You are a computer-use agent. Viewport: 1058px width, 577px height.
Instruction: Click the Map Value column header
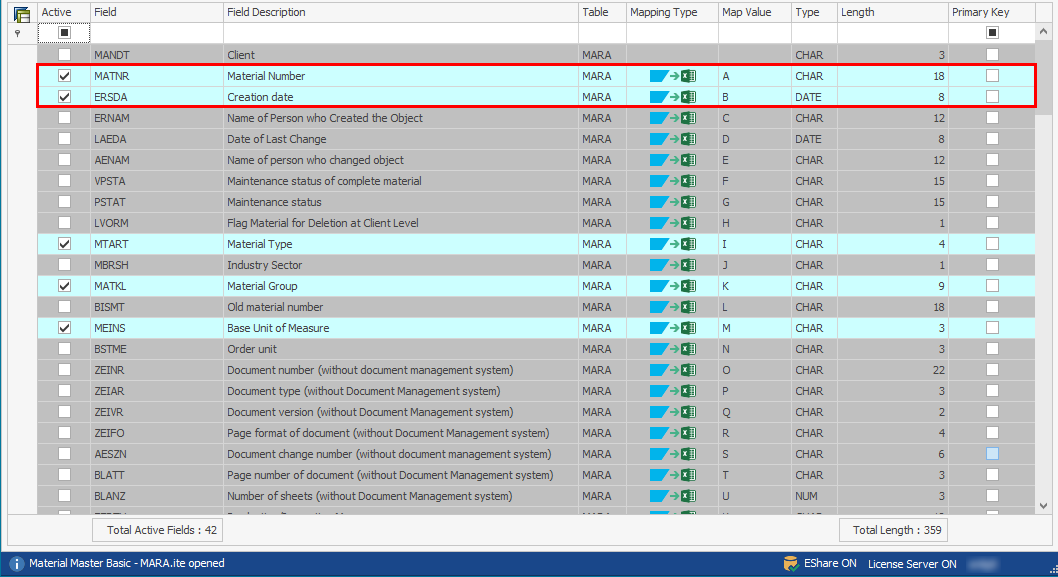point(754,12)
